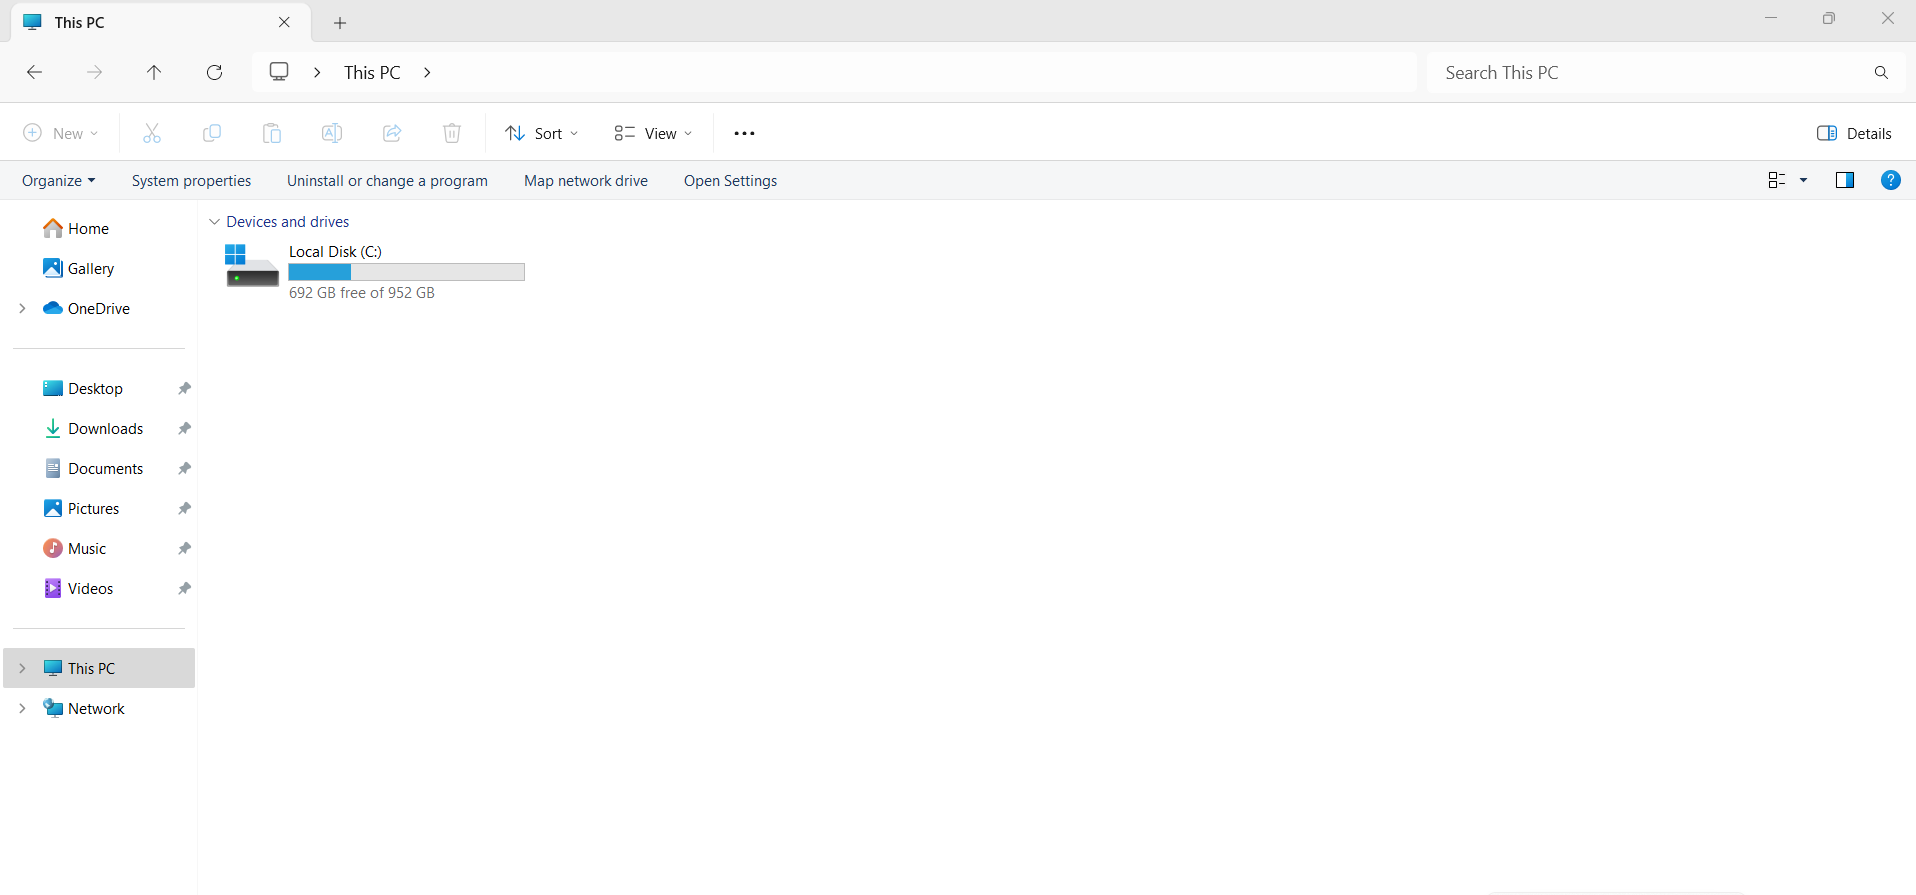Open the See more three-dots menu
The image size is (1916, 895).
click(744, 133)
